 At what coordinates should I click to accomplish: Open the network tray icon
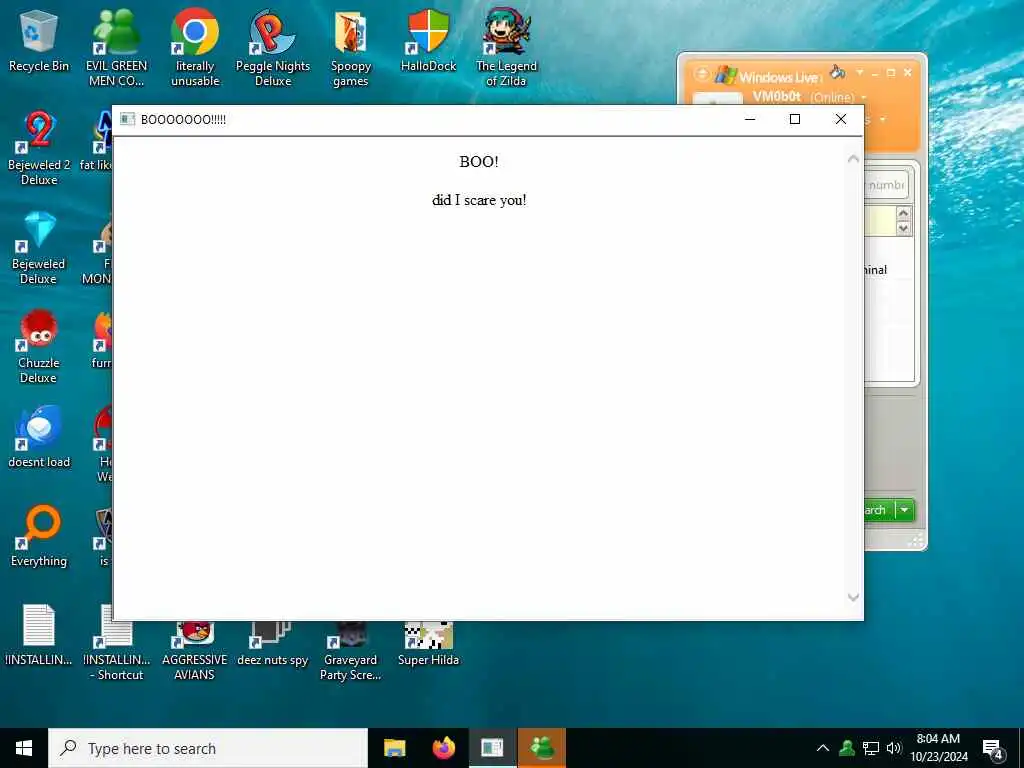871,748
